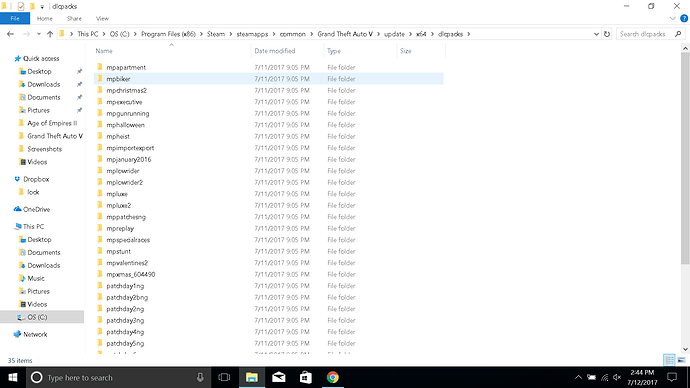690x388 pixels.
Task: Open Age of Empires II quick access folder
Action: [x=51, y=123]
